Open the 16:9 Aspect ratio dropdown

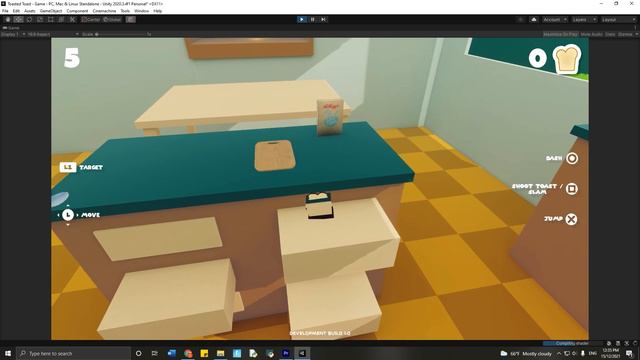[53, 34]
